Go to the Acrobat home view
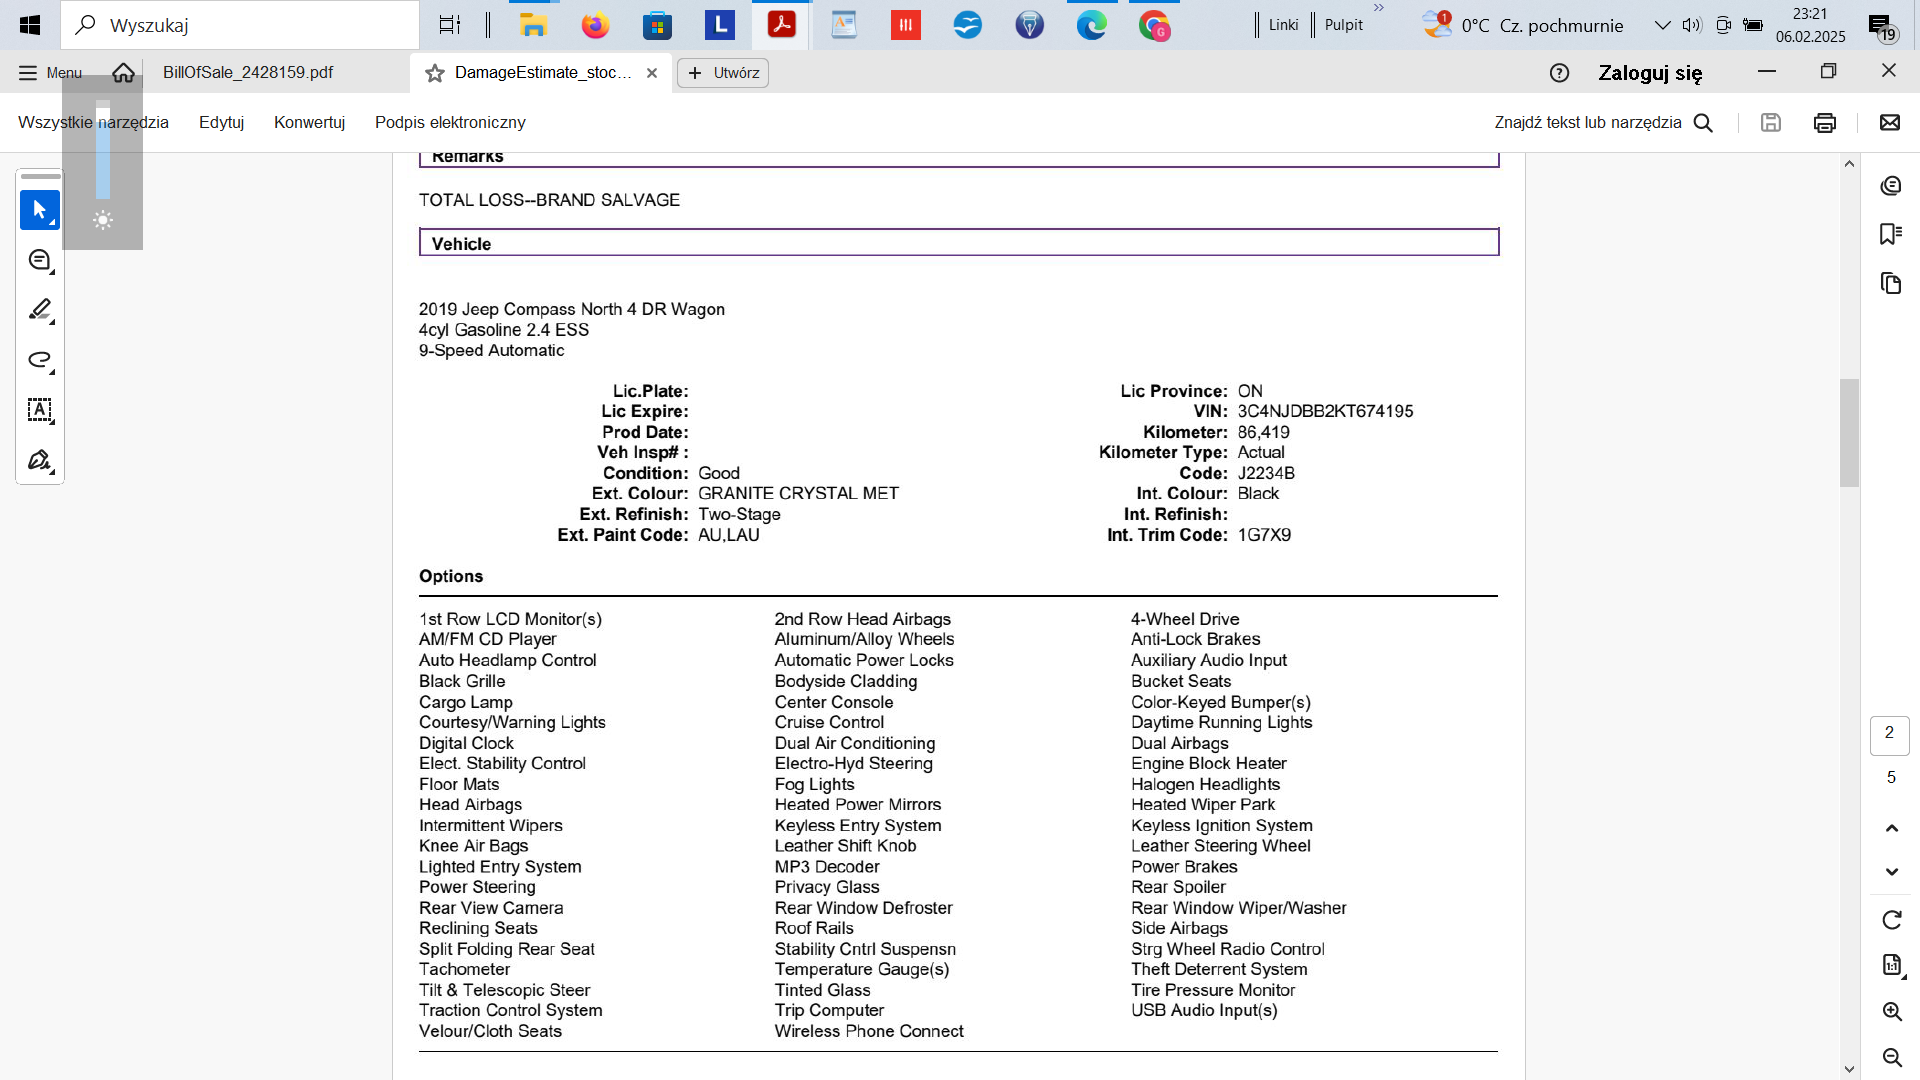This screenshot has height=1080, width=1920. coord(123,72)
